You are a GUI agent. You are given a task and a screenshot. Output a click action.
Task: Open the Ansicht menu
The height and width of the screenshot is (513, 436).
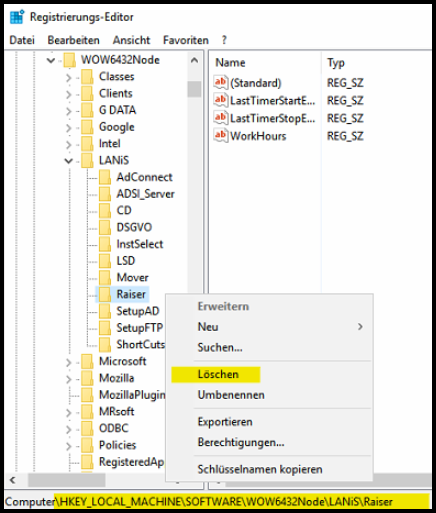click(x=131, y=40)
